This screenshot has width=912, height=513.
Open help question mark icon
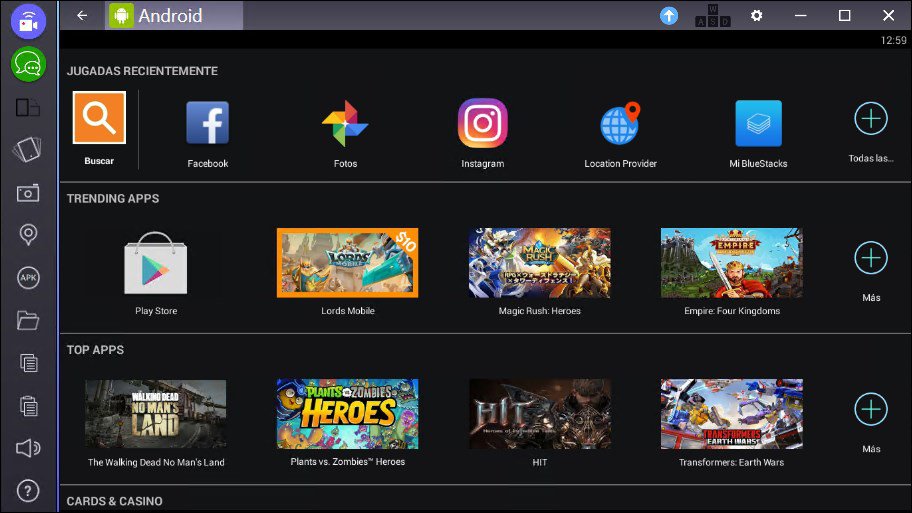coord(28,491)
